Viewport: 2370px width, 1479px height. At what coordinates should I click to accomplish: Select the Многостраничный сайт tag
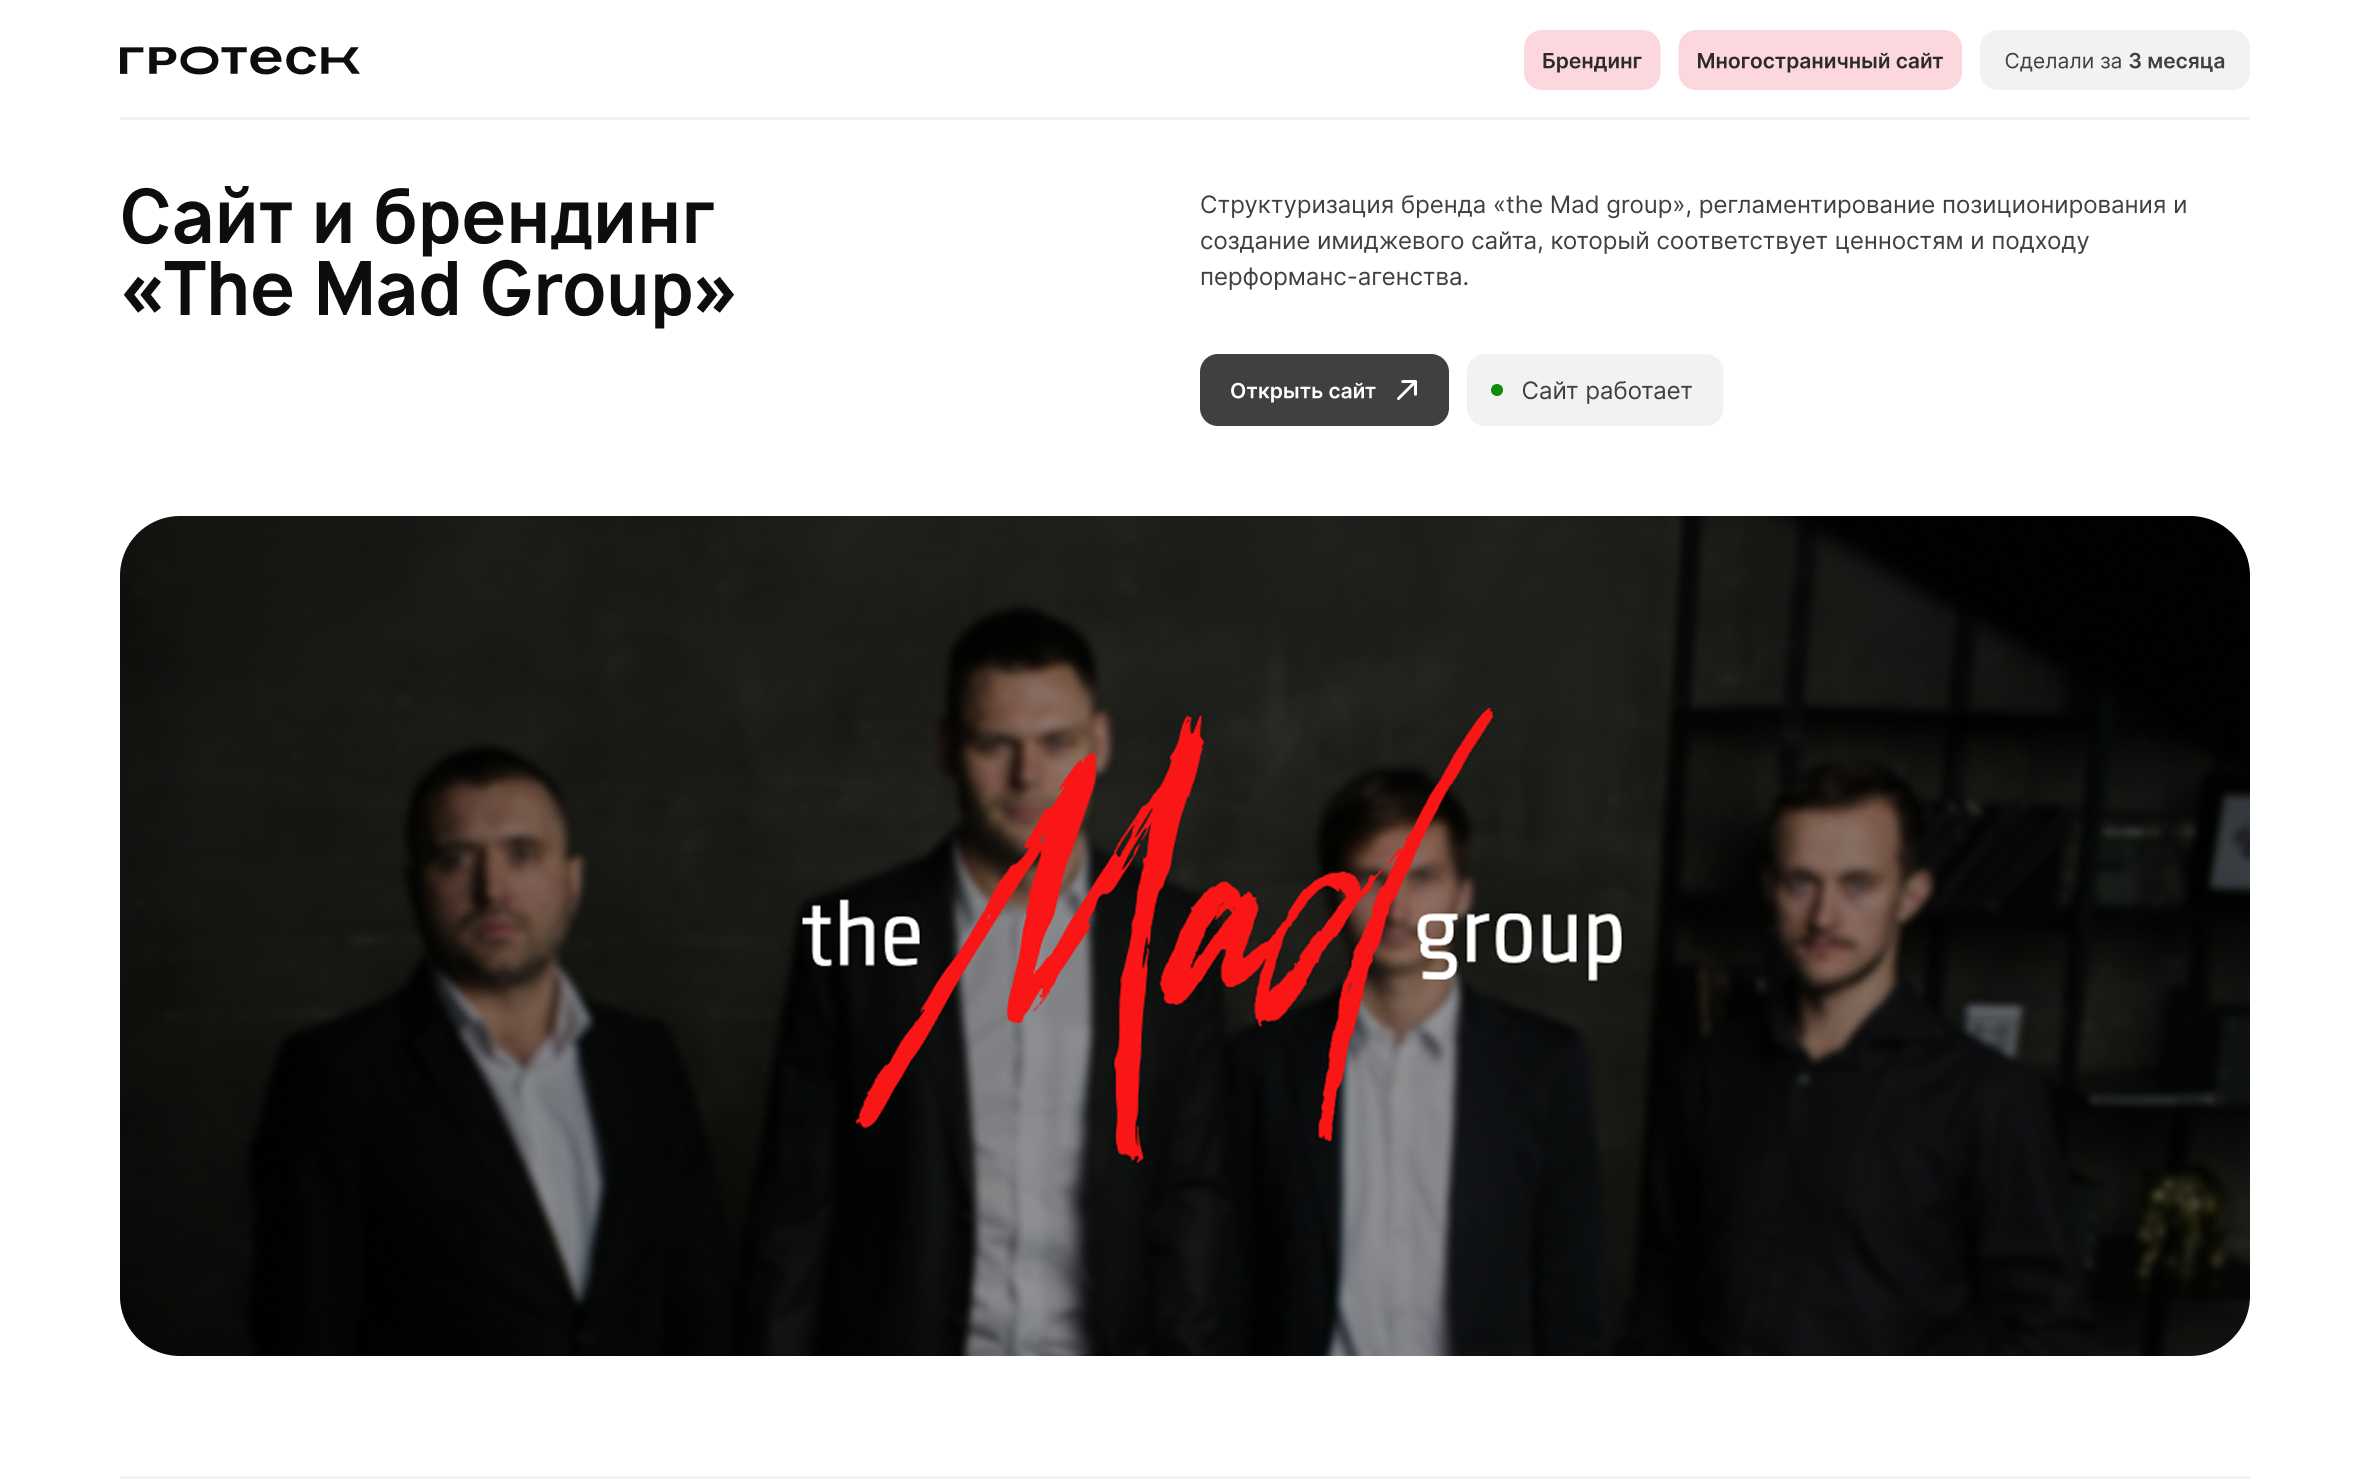click(x=1819, y=61)
